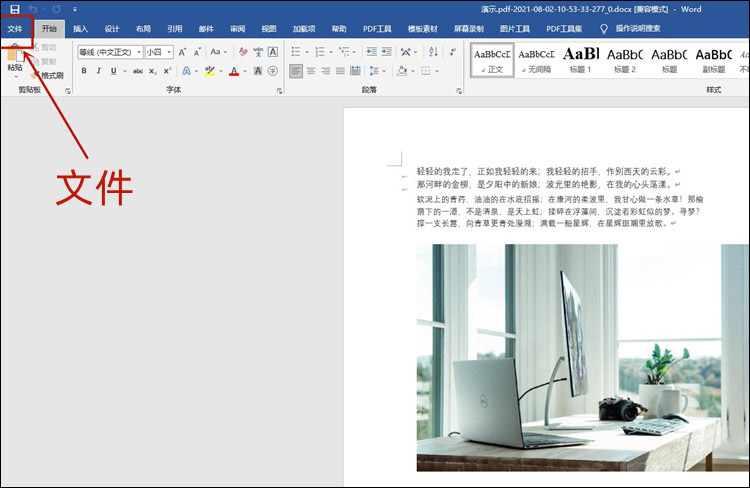Redo the last action
The width and height of the screenshot is (750, 488).
pos(56,9)
